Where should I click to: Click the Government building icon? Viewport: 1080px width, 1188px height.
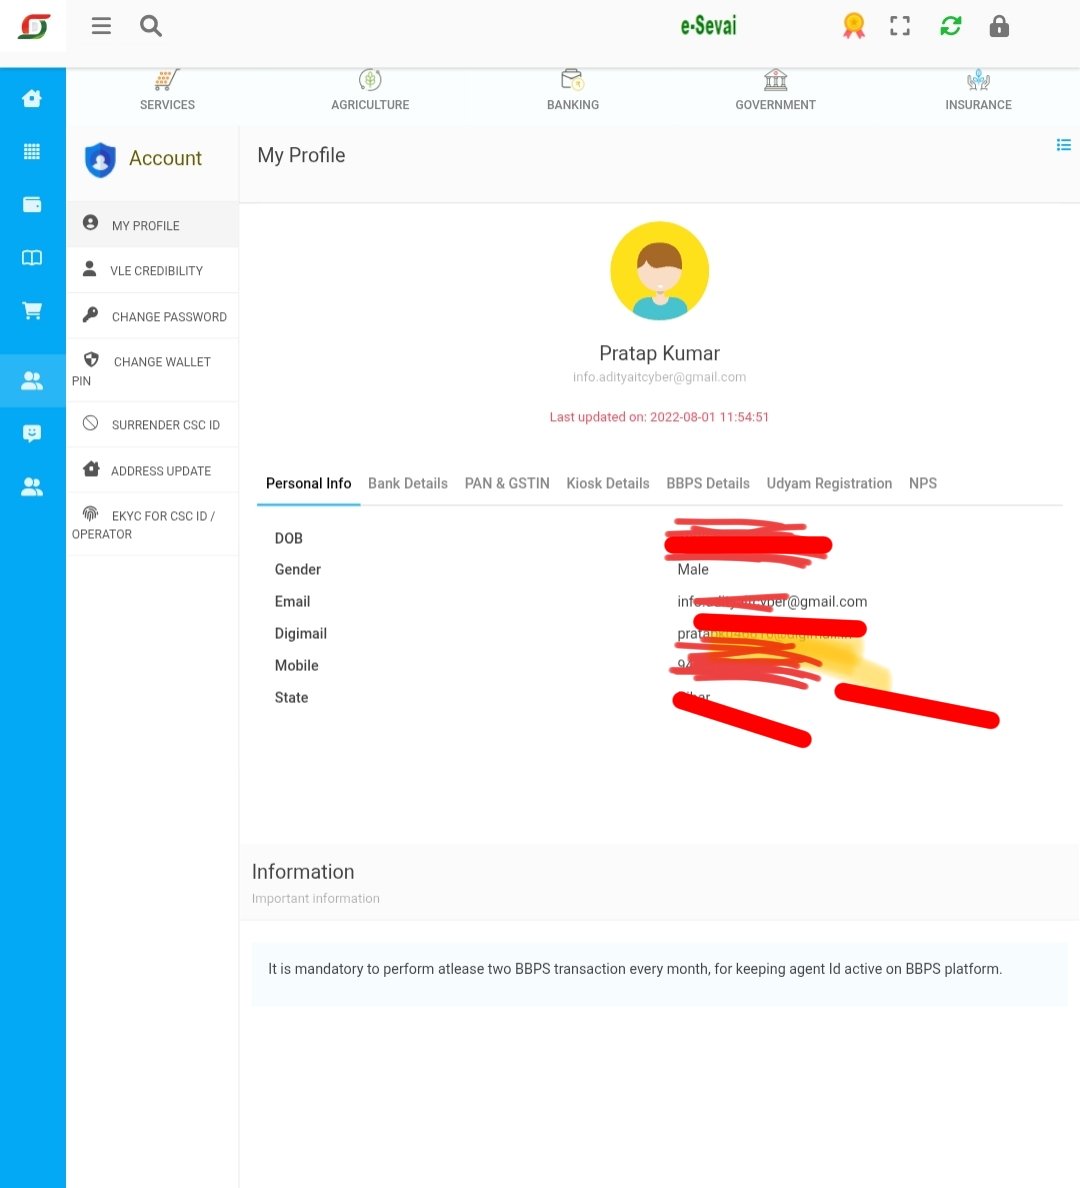click(775, 80)
